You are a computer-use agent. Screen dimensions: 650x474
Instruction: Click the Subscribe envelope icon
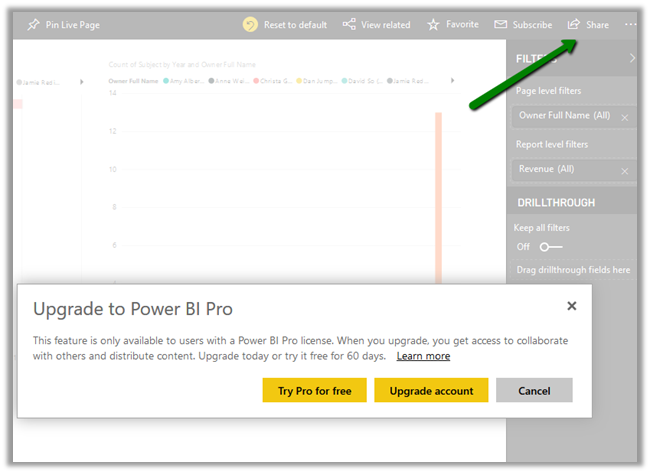[500, 24]
